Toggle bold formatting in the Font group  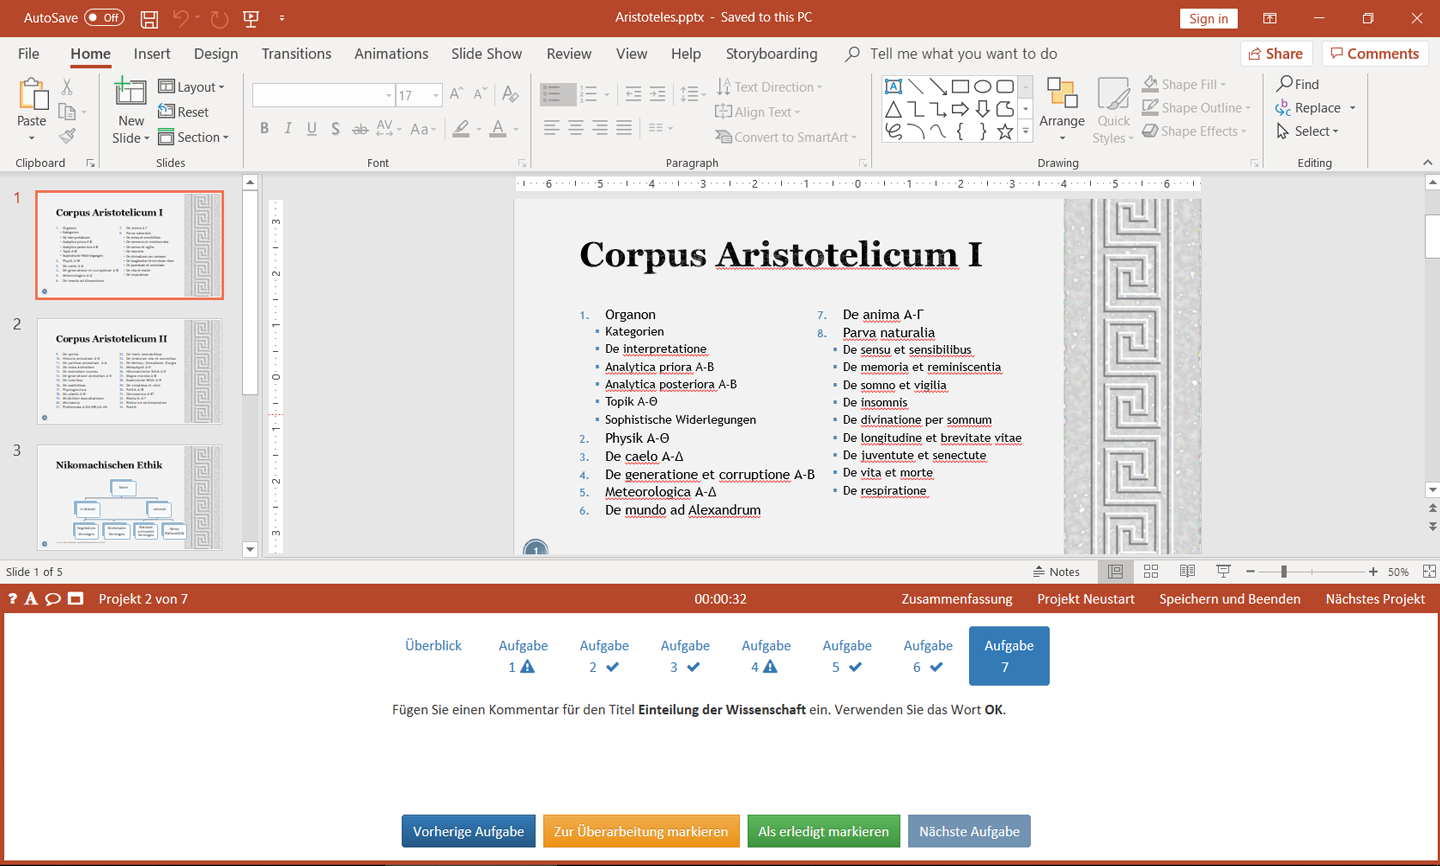coord(264,128)
